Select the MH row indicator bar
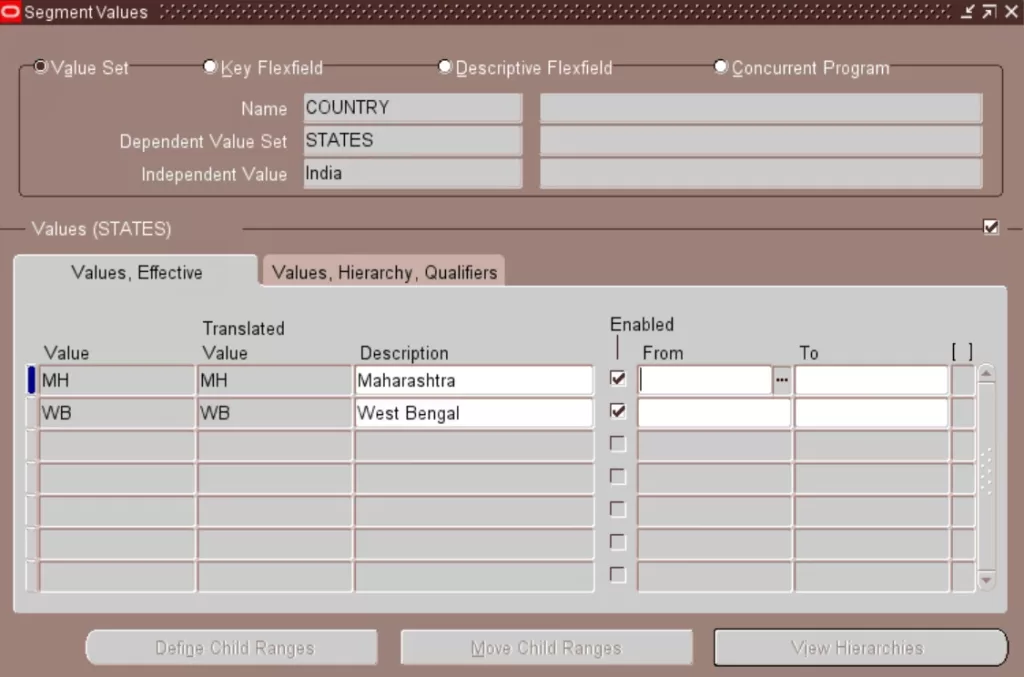Viewport: 1024px width, 677px height. 31,381
